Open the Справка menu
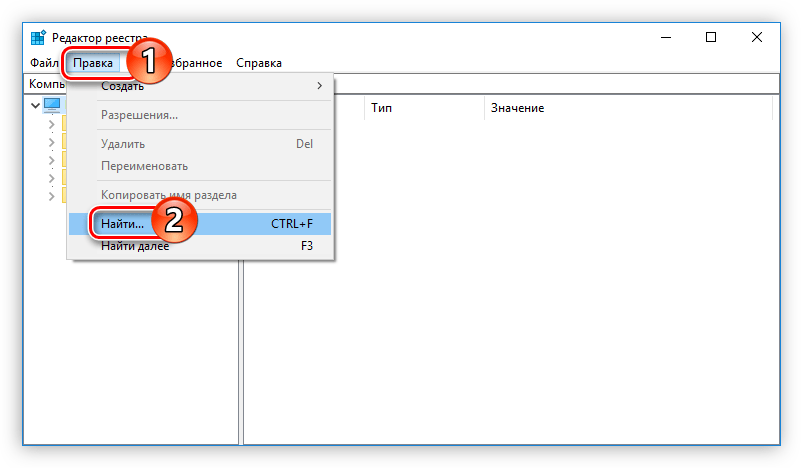 pyautogui.click(x=259, y=63)
